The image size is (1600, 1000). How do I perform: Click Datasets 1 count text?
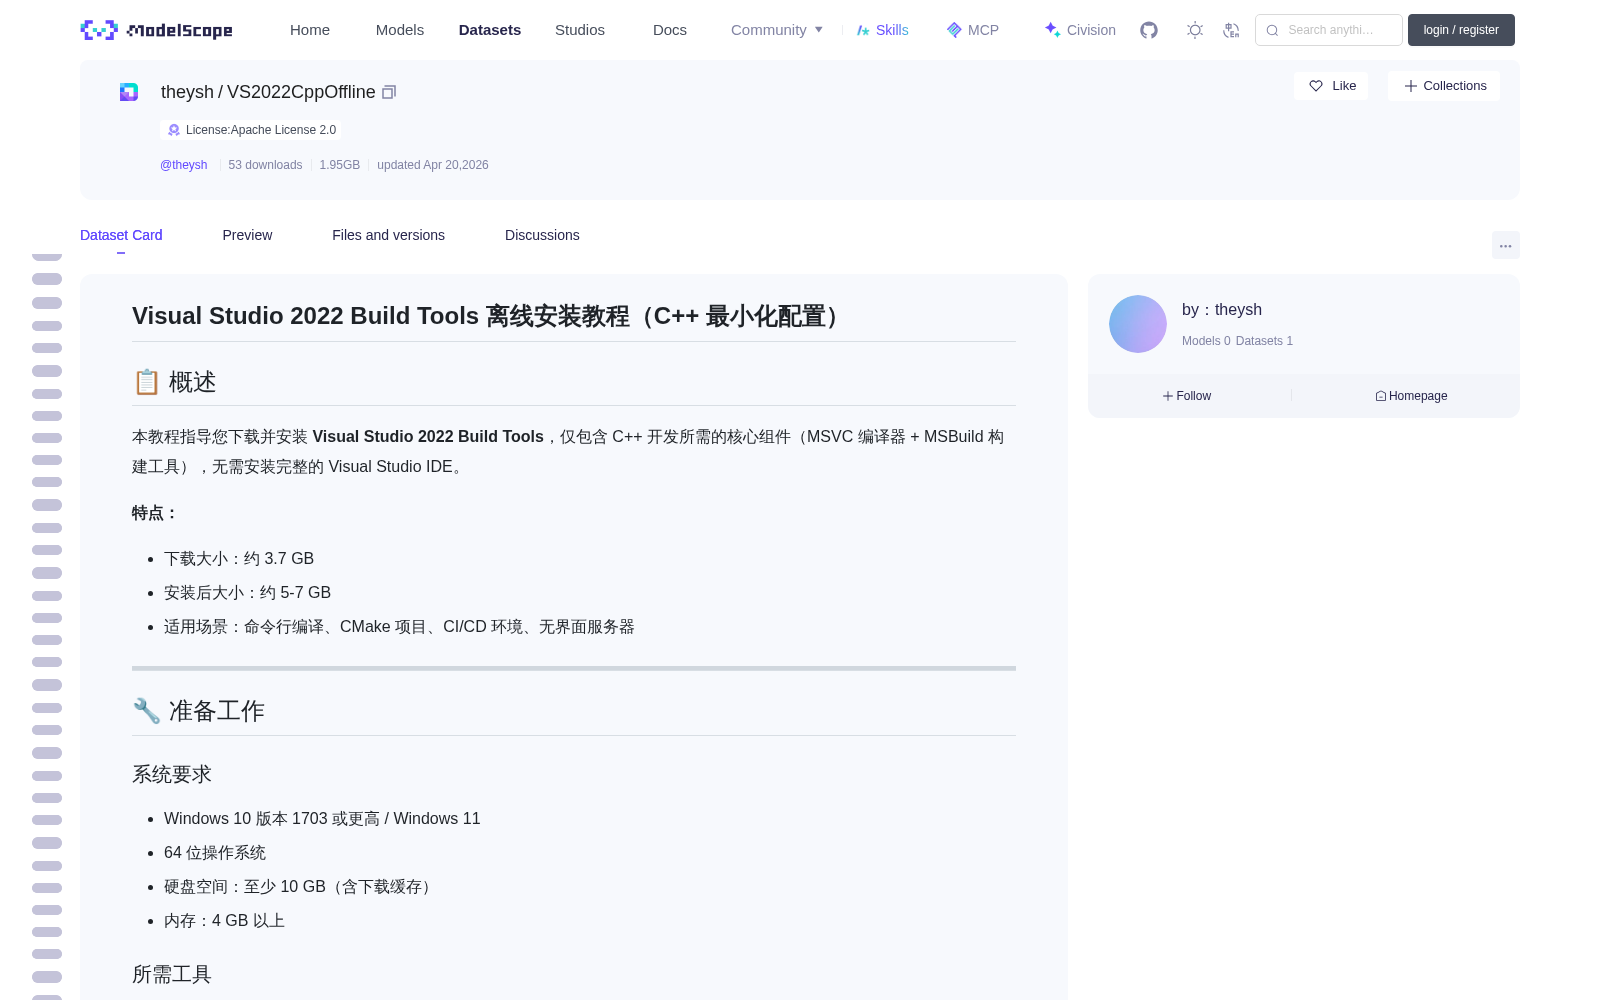[x=1264, y=341]
